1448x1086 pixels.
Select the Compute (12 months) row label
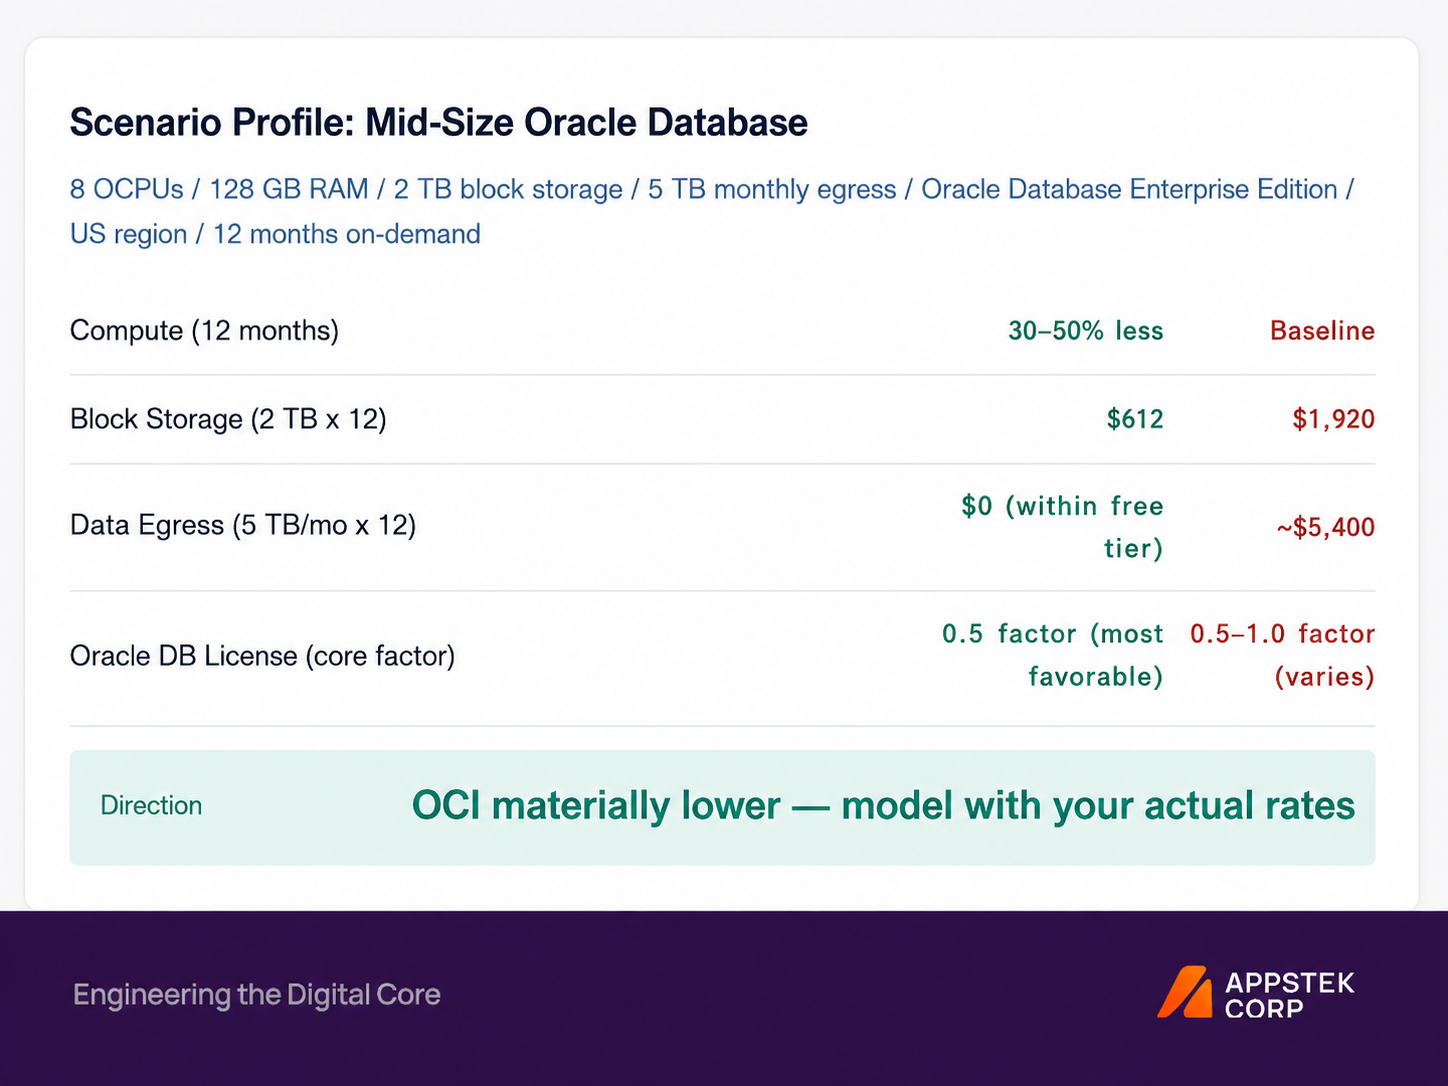(204, 330)
